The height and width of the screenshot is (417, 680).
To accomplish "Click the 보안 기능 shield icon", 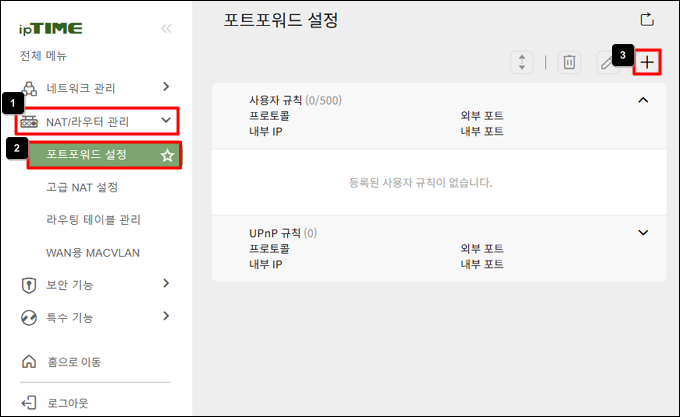I will pos(29,285).
